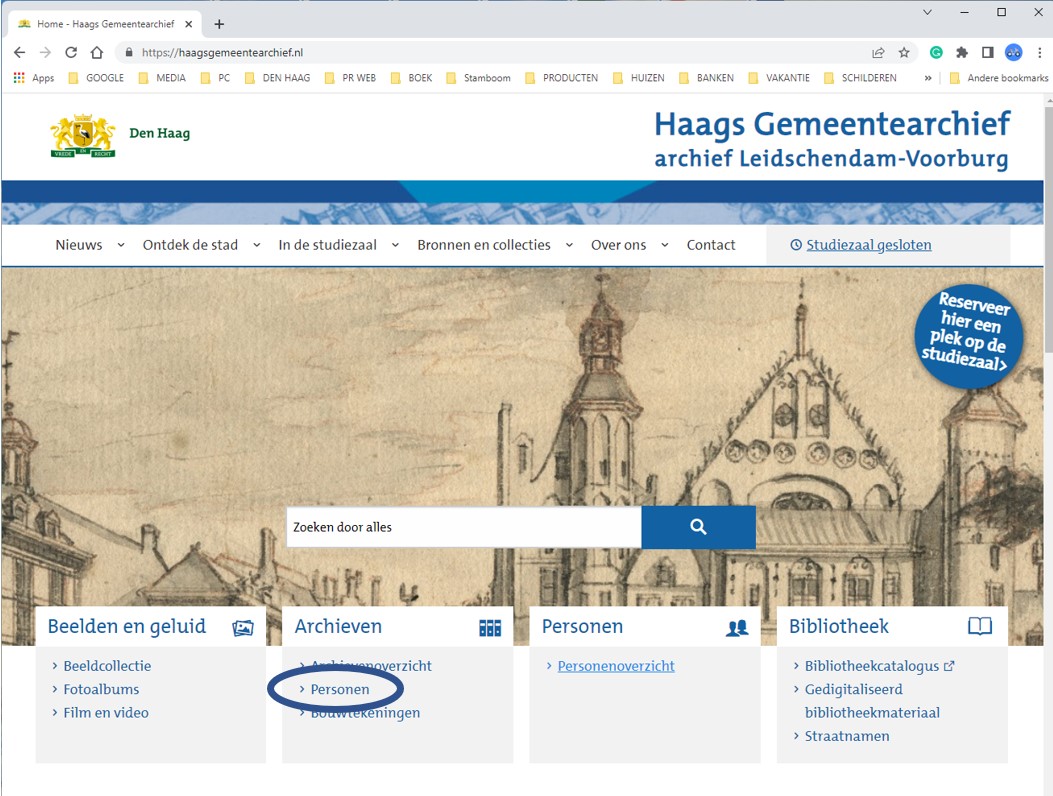Viewport: 1053px width, 796px height.
Task: Open the PR WEB bookmarks folder
Action: pyautogui.click(x=350, y=78)
